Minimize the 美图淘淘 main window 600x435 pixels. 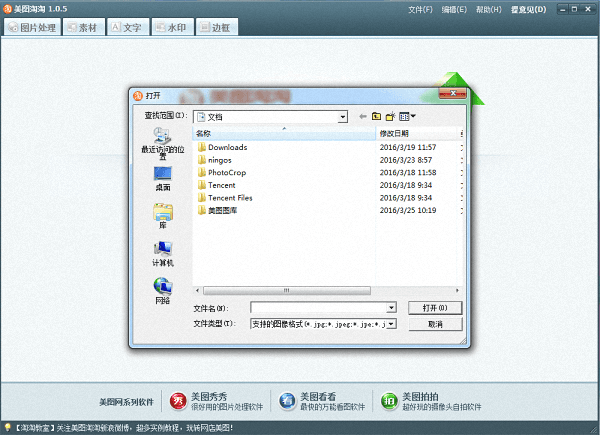[x=562, y=9]
